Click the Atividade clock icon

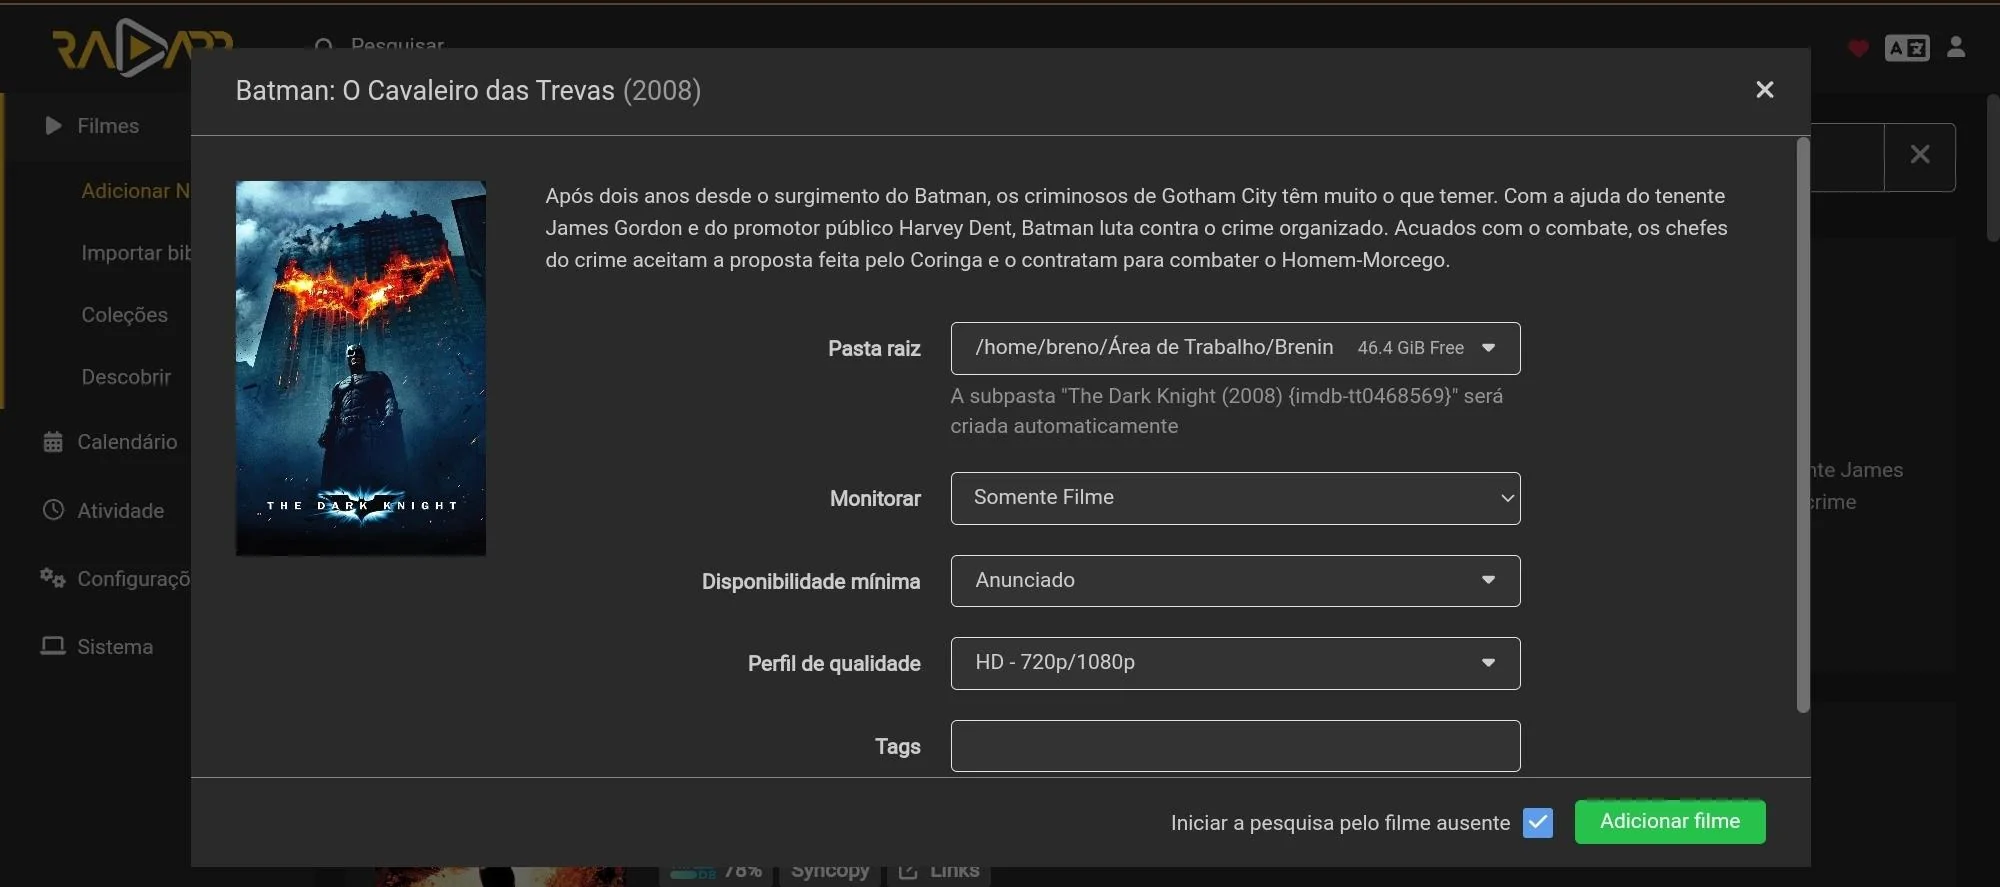(53, 510)
